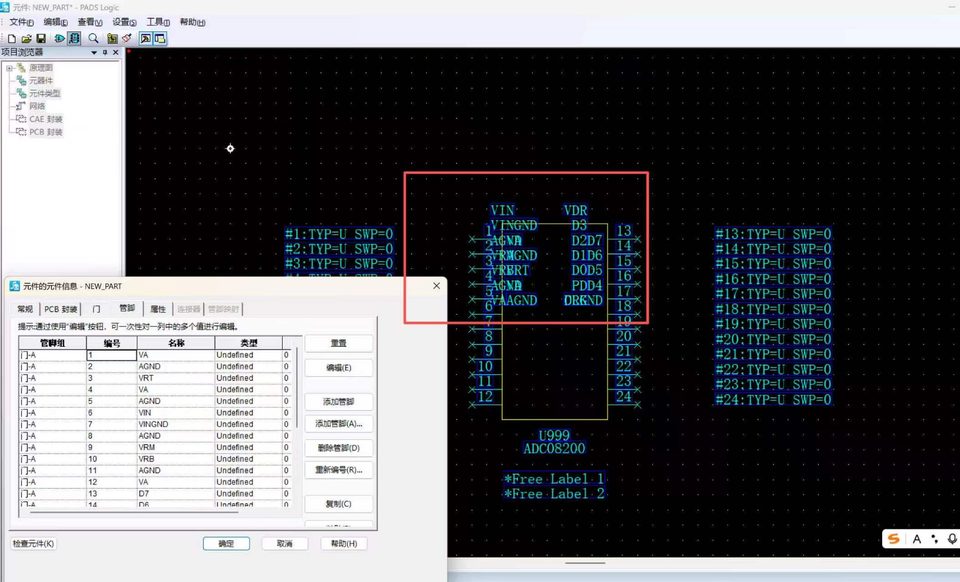Pin the 项目浏览器 panel
This screenshot has width=960, height=582.
105,53
